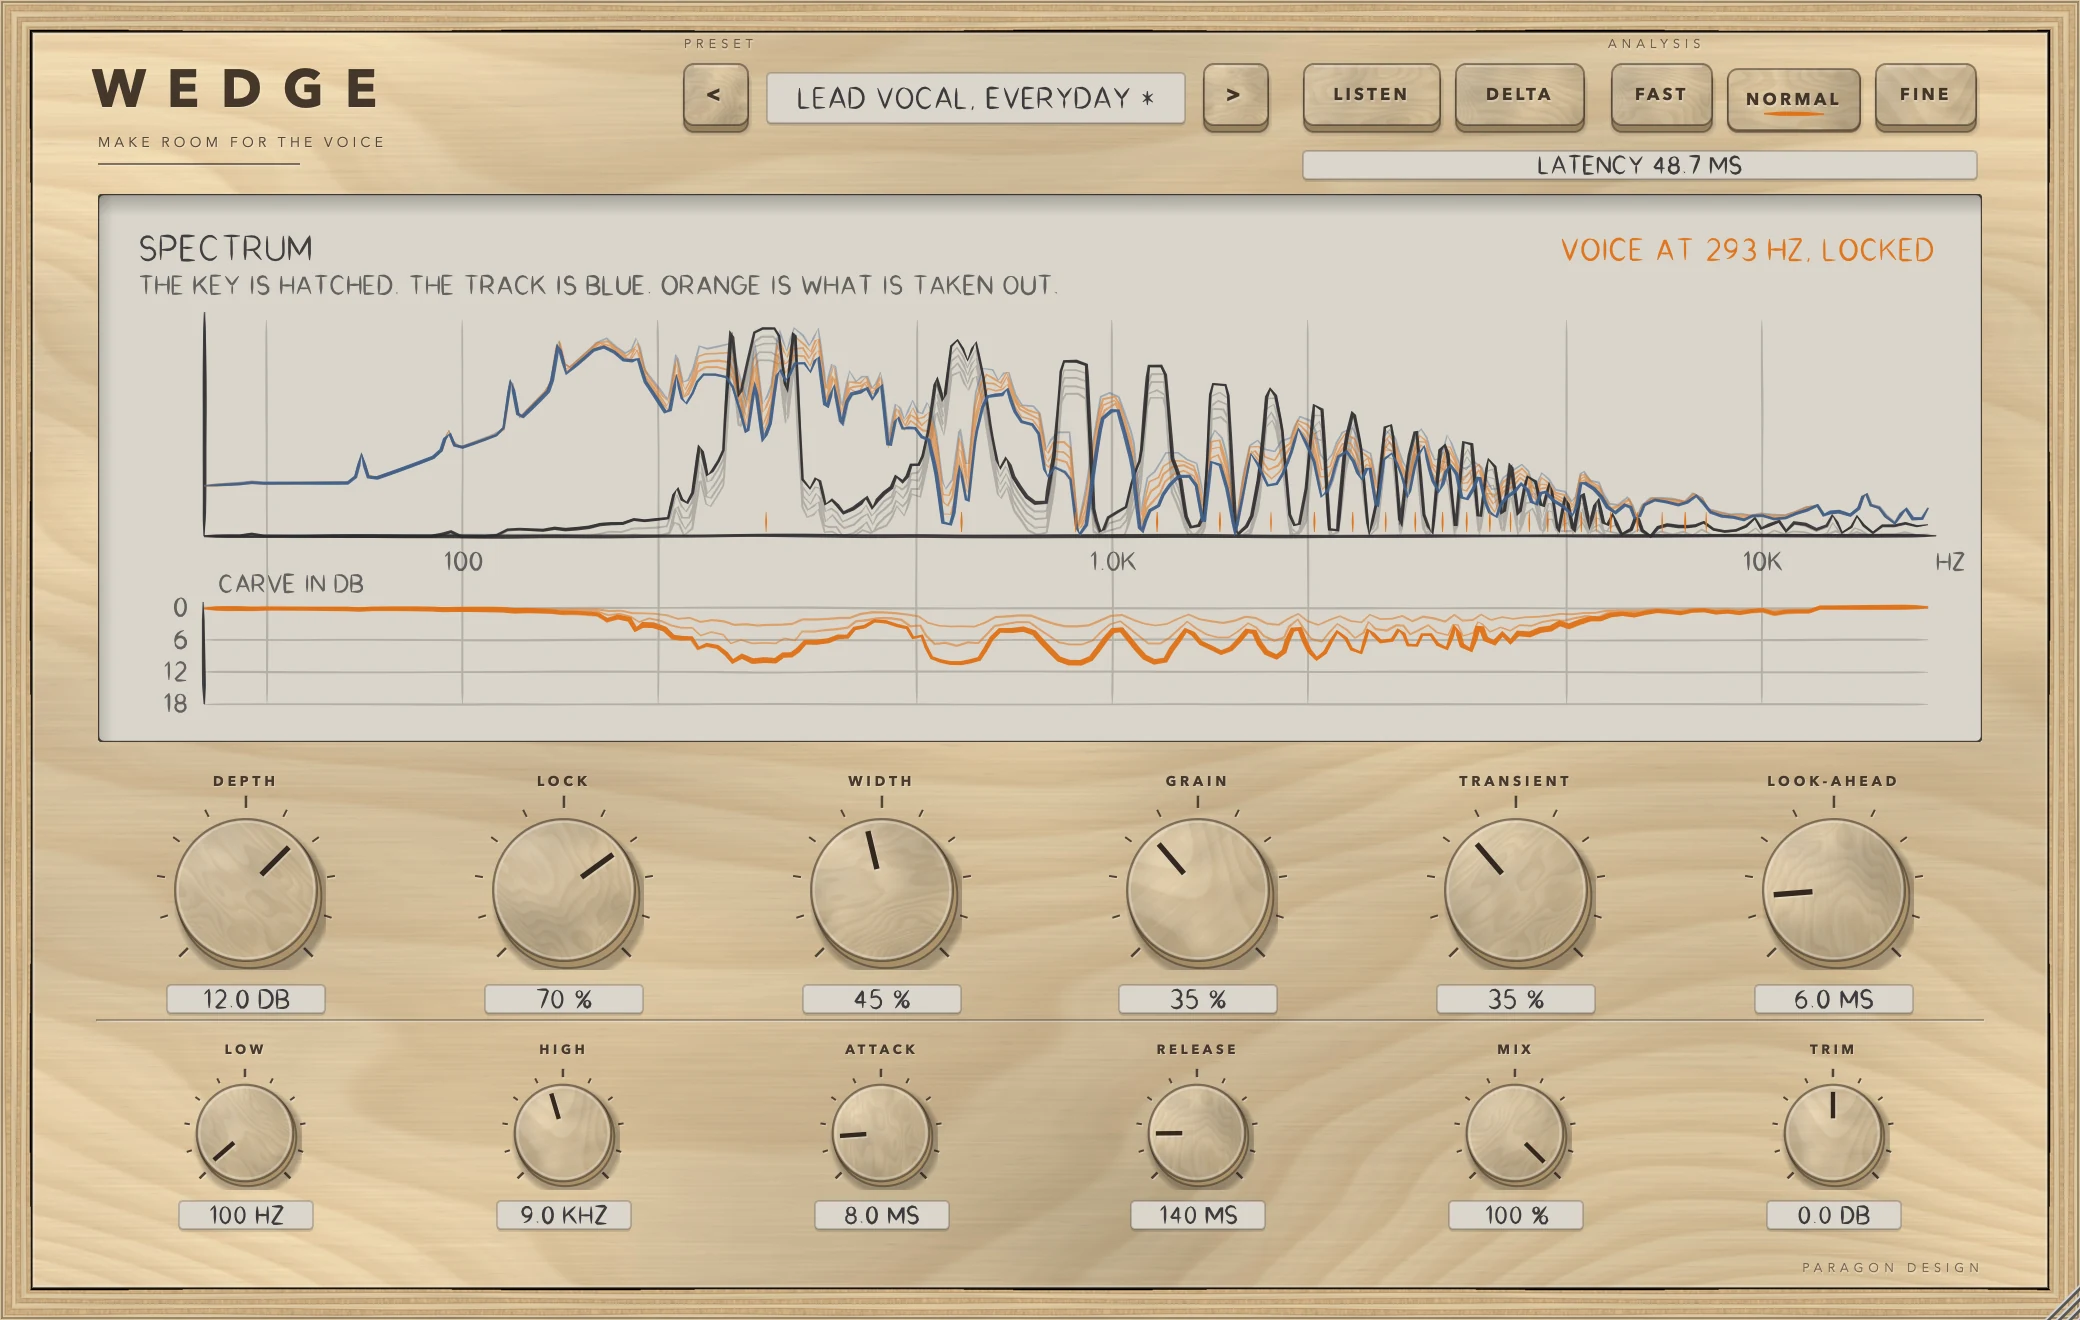
Task: Open the Lead Vocal, Everyday preset selector
Action: 975,98
